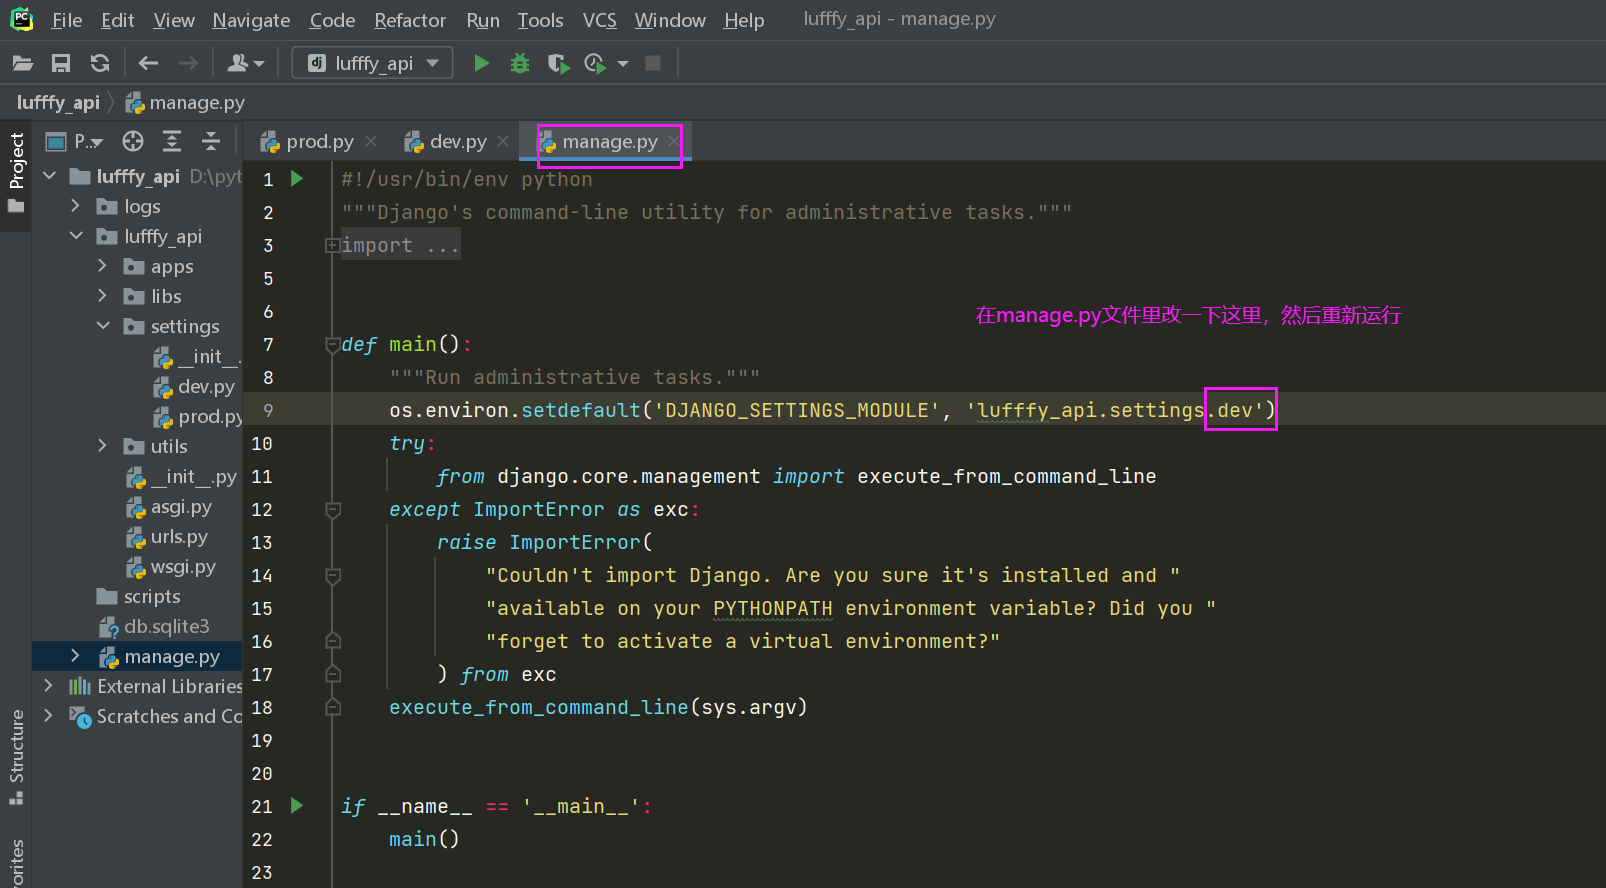Fold the except block marker on line 12
Screen dimensions: 1606x888
[x=333, y=510]
